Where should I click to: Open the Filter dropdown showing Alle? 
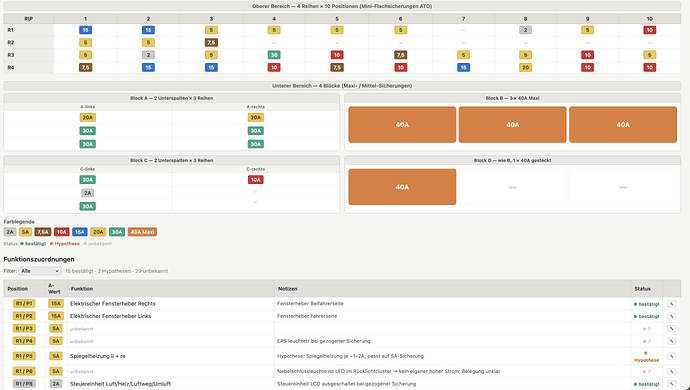[40, 271]
